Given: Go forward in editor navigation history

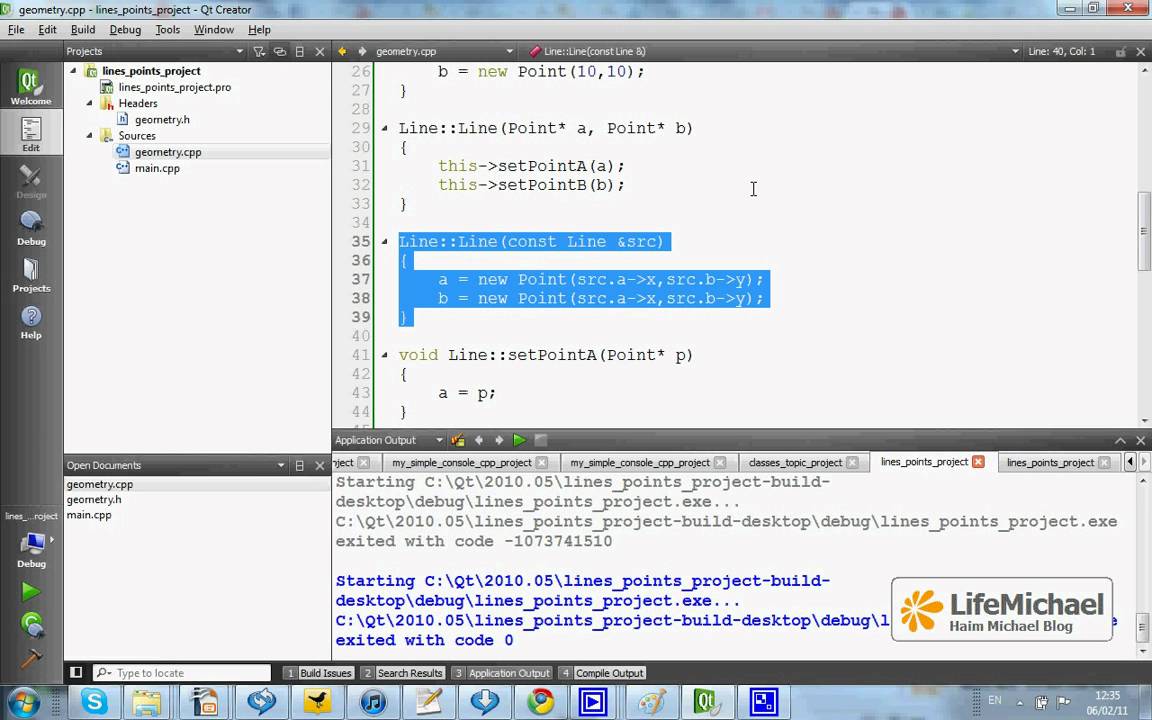Looking at the screenshot, I should [362, 51].
